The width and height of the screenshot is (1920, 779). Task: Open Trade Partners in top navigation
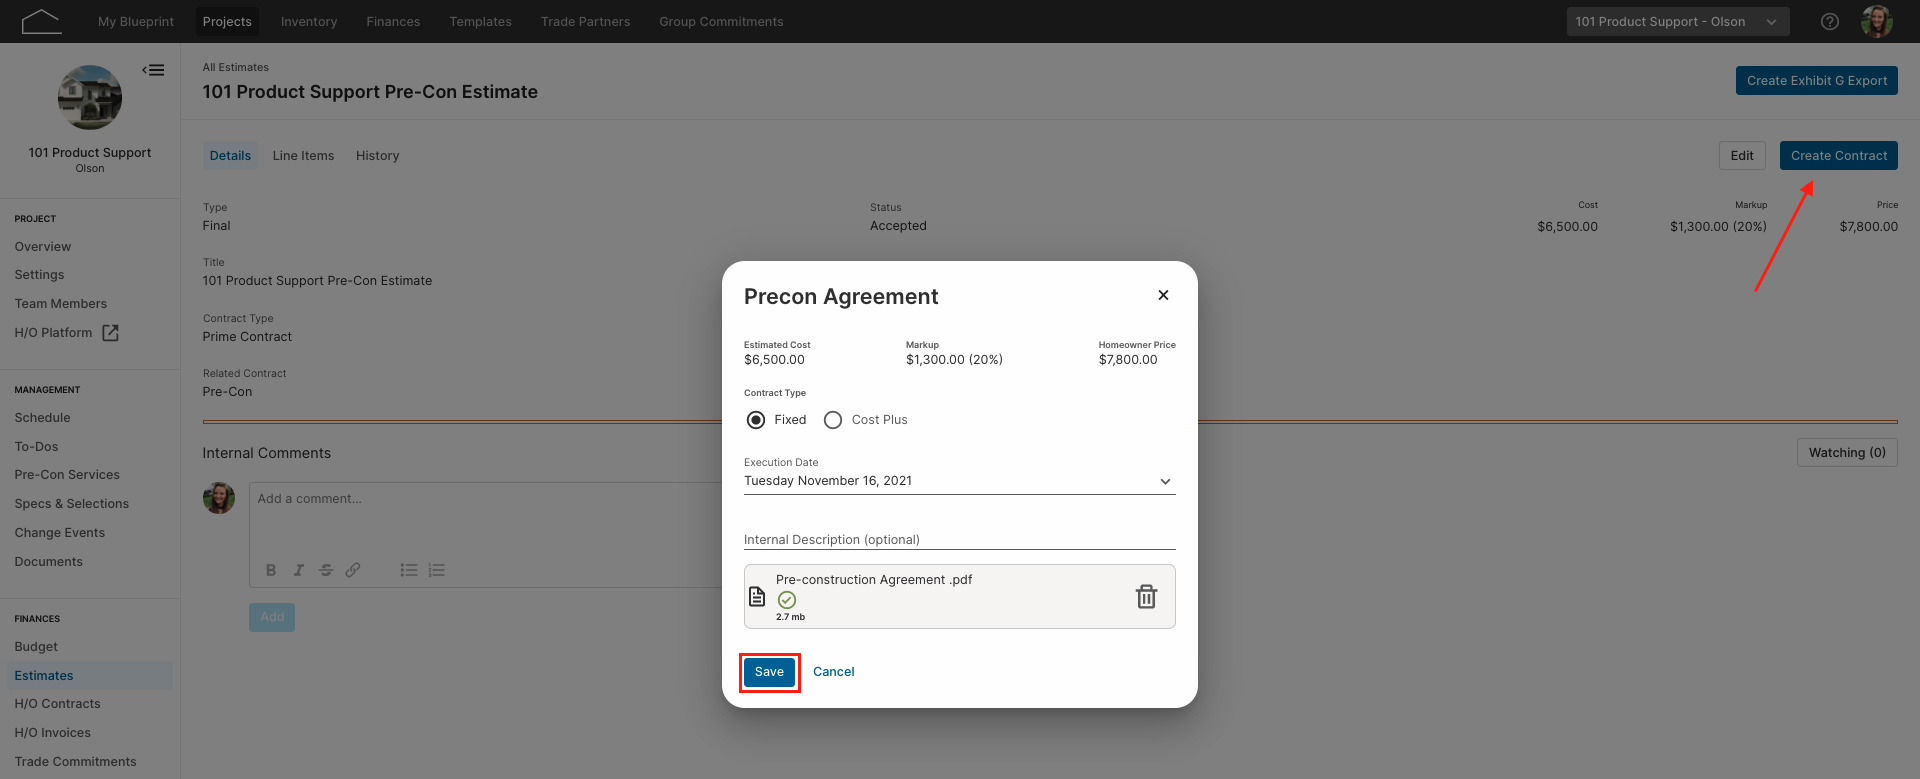coord(585,21)
